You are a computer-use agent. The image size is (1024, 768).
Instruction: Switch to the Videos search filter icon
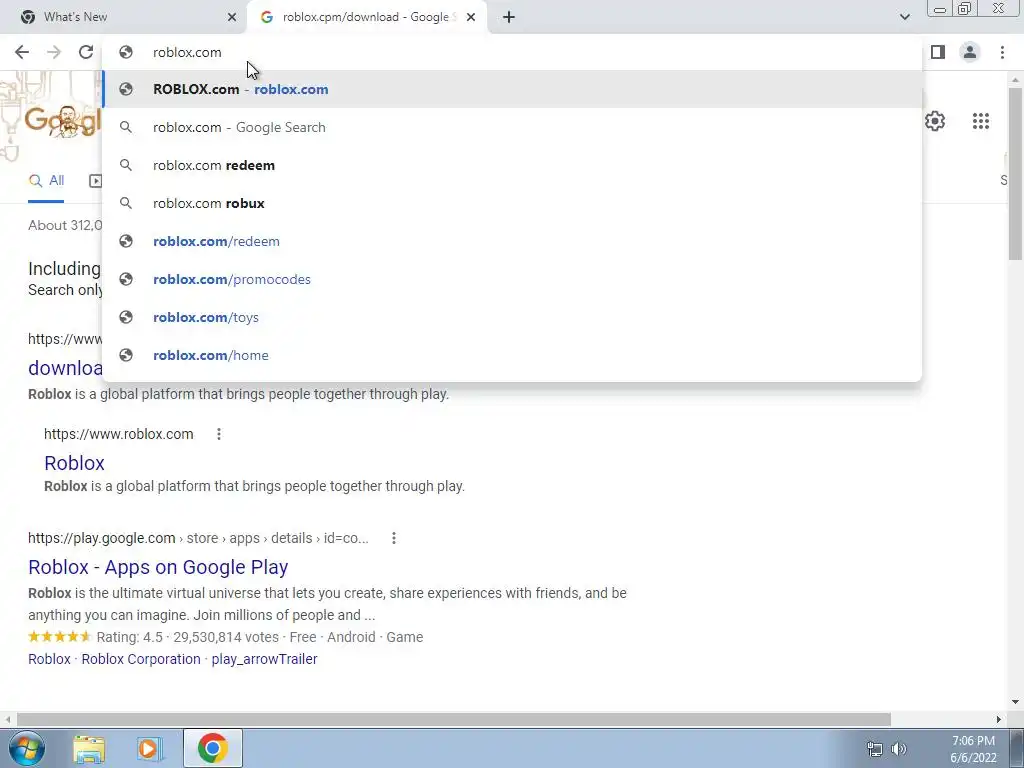pyautogui.click(x=95, y=181)
